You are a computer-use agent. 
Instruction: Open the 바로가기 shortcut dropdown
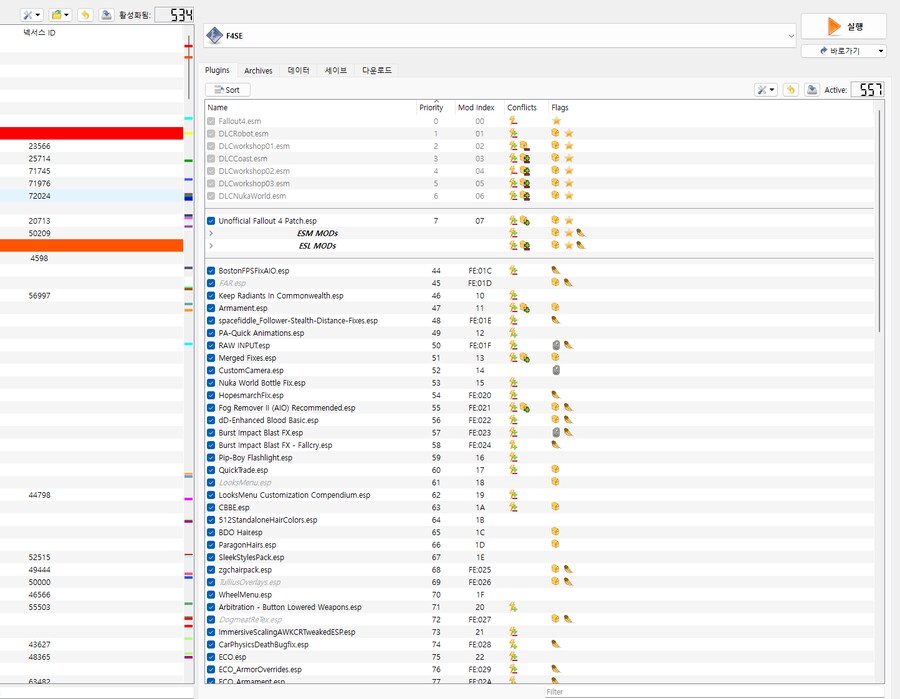coord(843,51)
